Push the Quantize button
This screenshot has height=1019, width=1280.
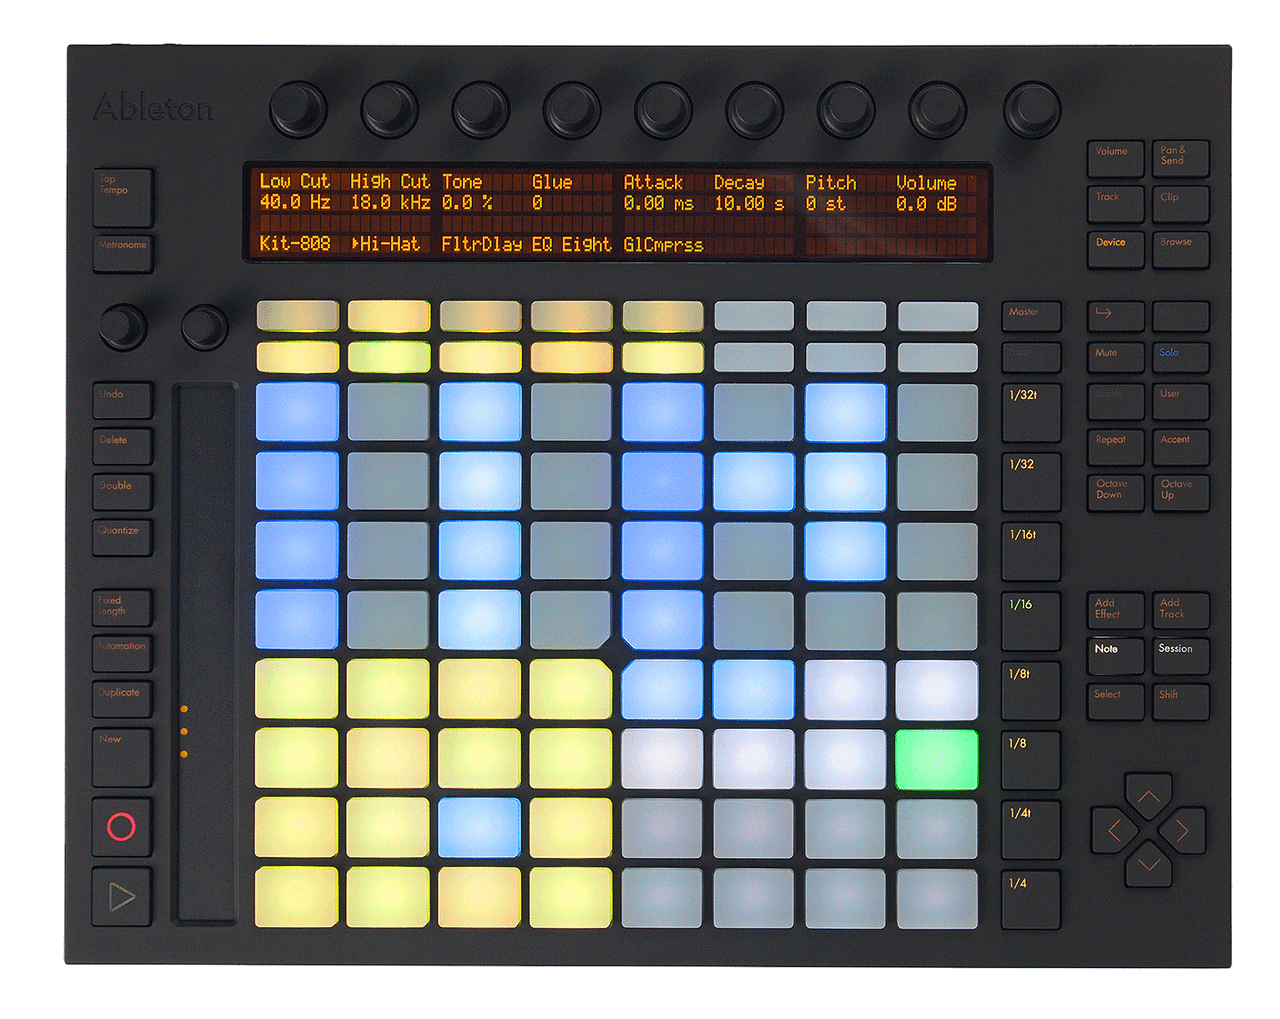pos(122,538)
